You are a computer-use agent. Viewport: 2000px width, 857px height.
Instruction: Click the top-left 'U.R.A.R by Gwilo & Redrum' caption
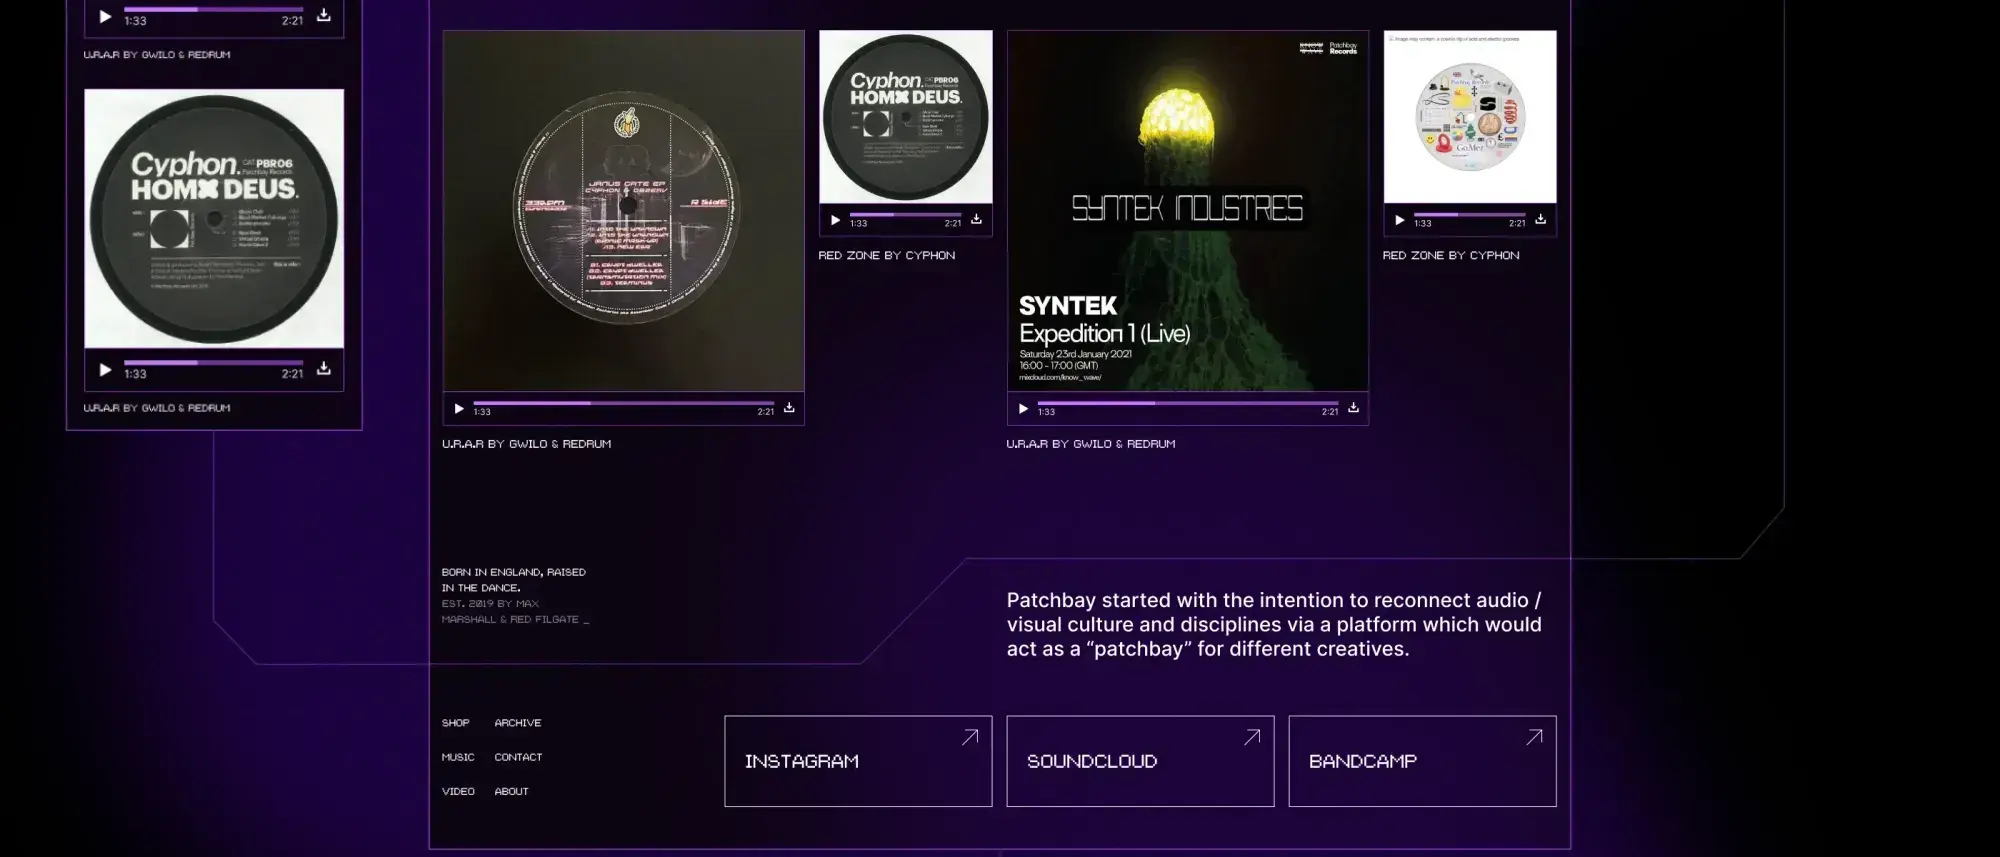click(x=157, y=55)
